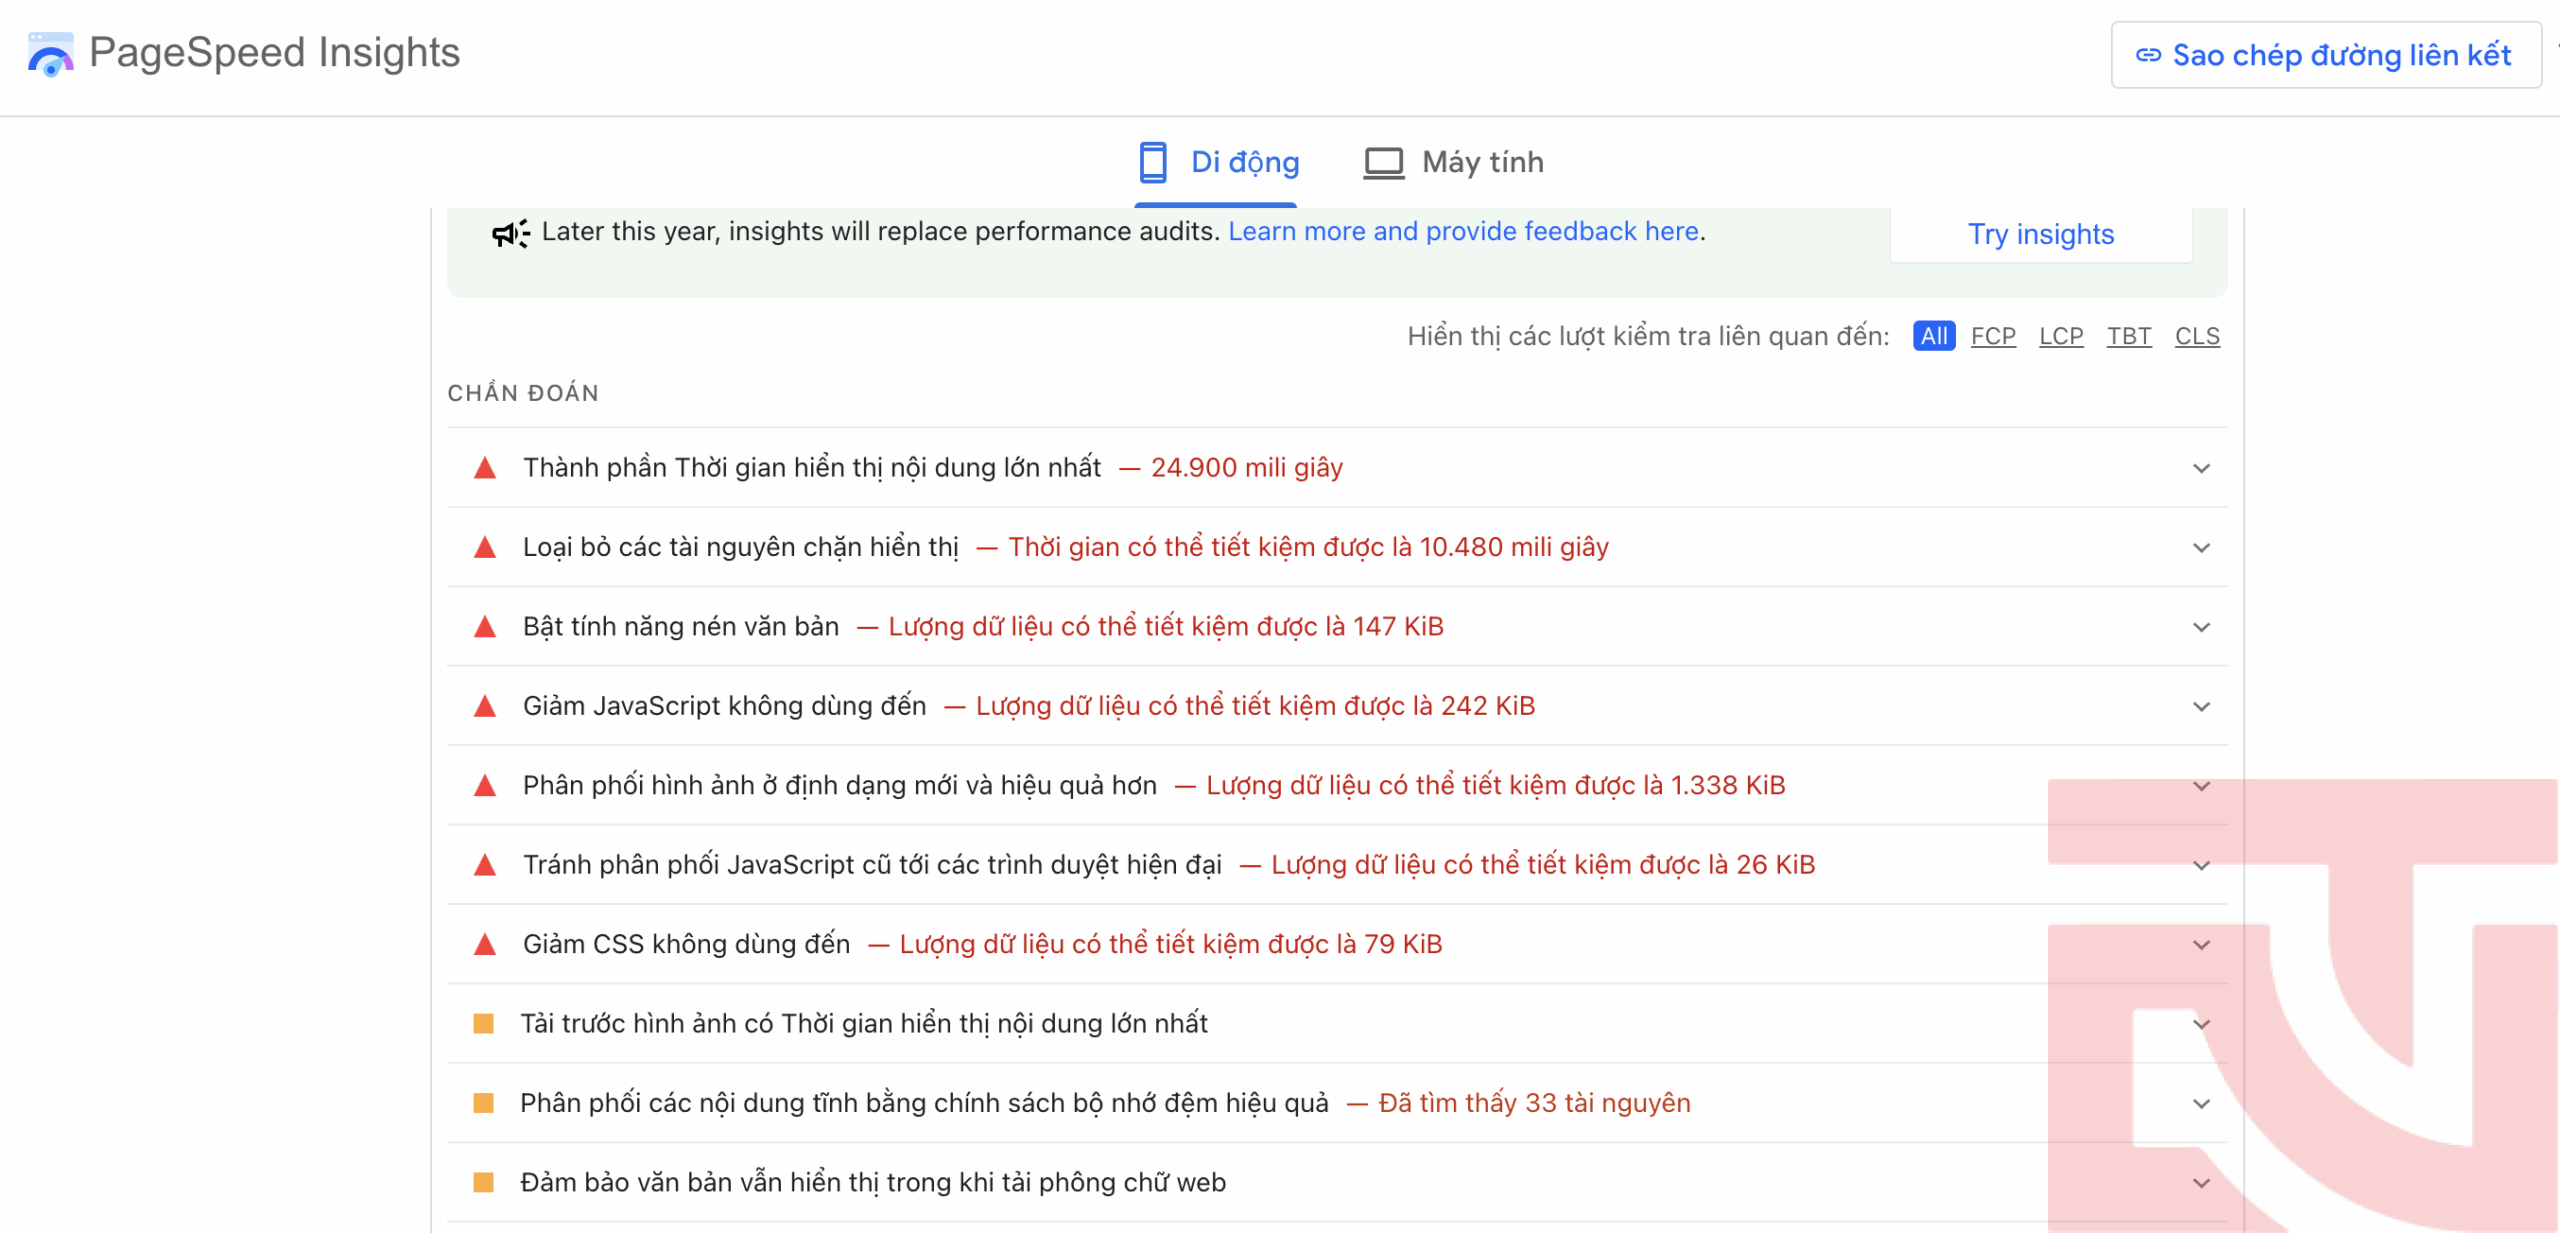
Task: Click Loại bỏ các tài nguyên chặn hiển thị
Action: 741,547
